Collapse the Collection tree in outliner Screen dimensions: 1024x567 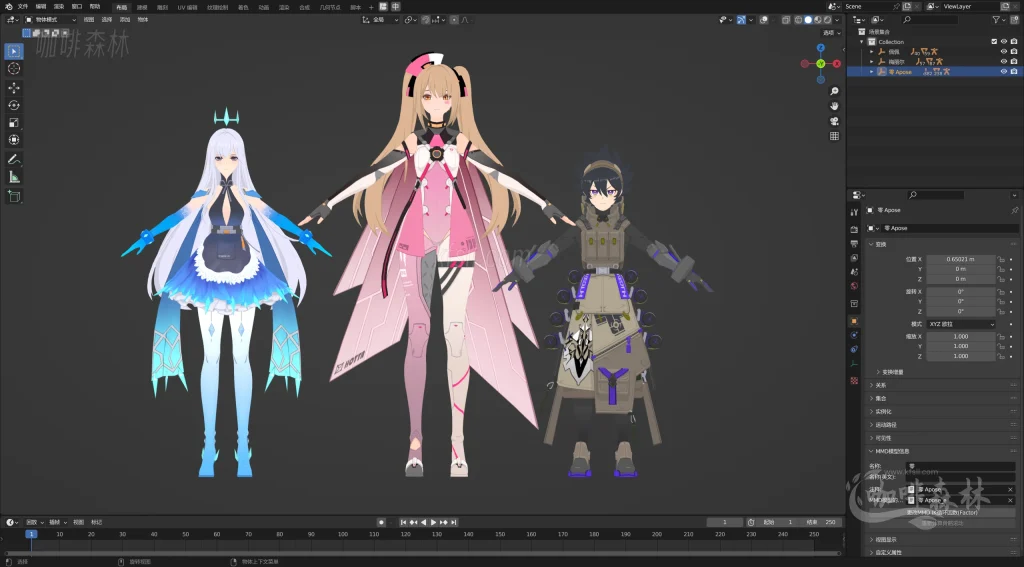862,42
